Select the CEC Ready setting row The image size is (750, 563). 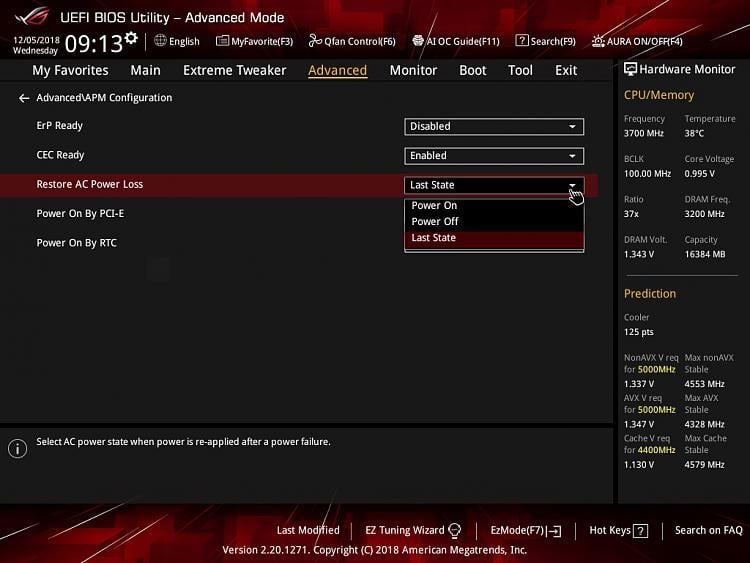click(299, 155)
